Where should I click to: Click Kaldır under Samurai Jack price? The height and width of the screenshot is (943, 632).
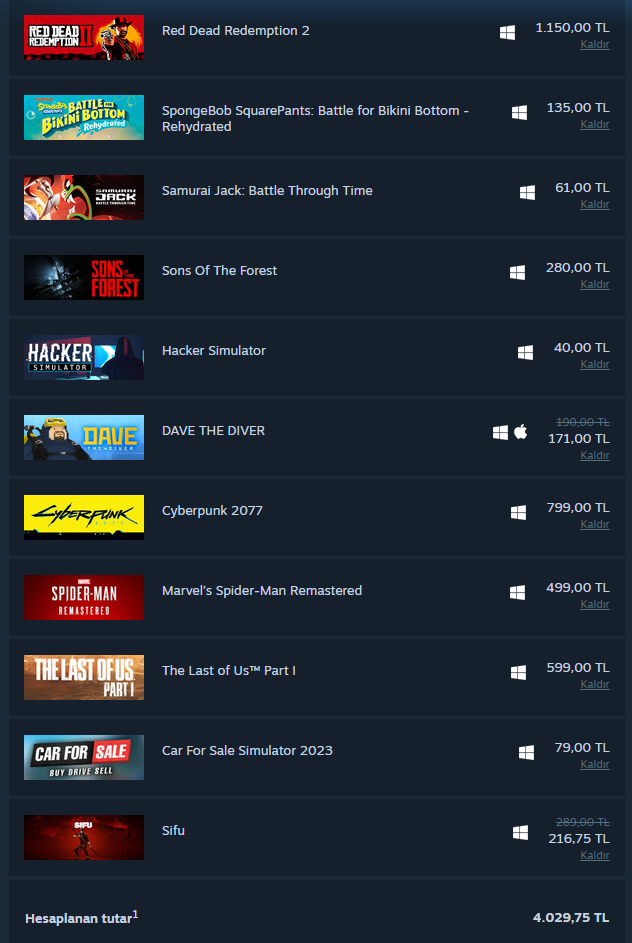tap(595, 204)
